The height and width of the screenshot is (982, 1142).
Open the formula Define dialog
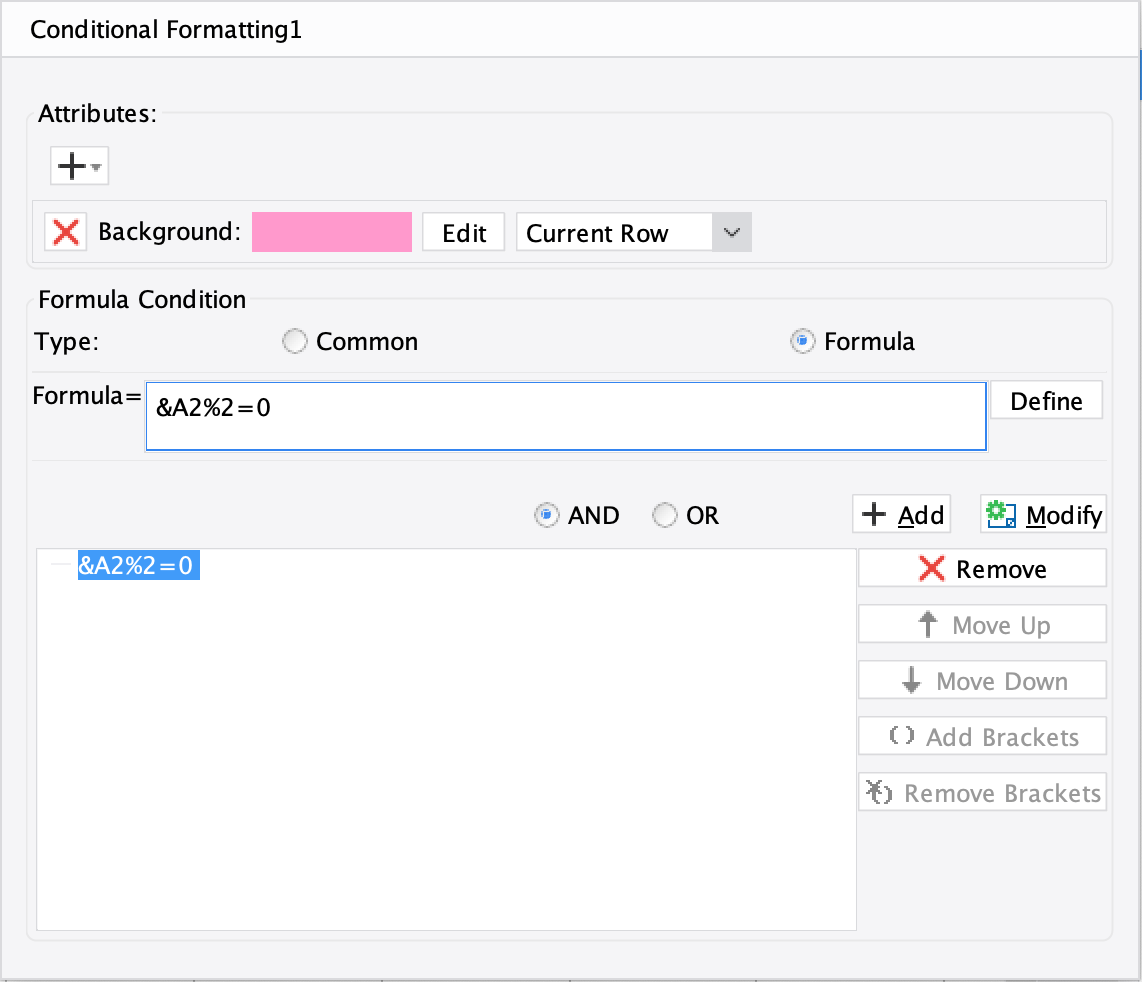pyautogui.click(x=1046, y=400)
